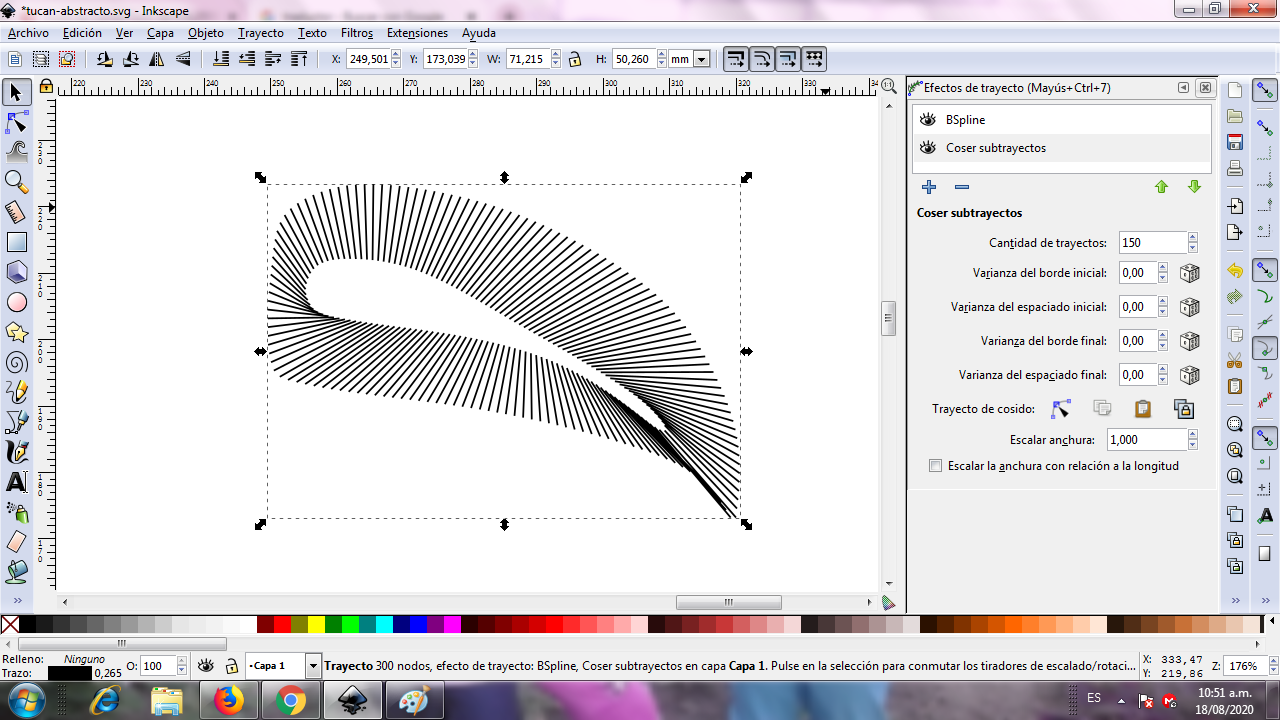Randomize Varianza del espaciado final dice
This screenshot has width=1280, height=720.
pyautogui.click(x=1189, y=375)
